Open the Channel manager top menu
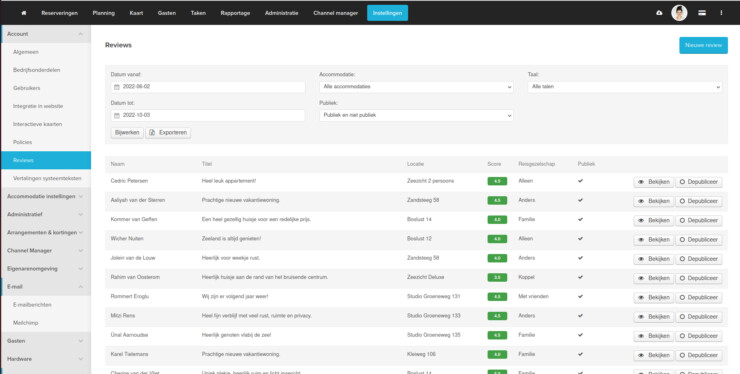 336,13
